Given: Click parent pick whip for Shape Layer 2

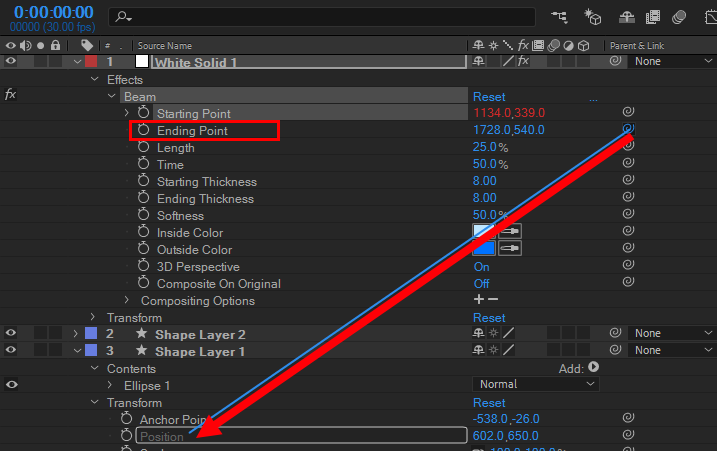Looking at the screenshot, I should coord(615,333).
